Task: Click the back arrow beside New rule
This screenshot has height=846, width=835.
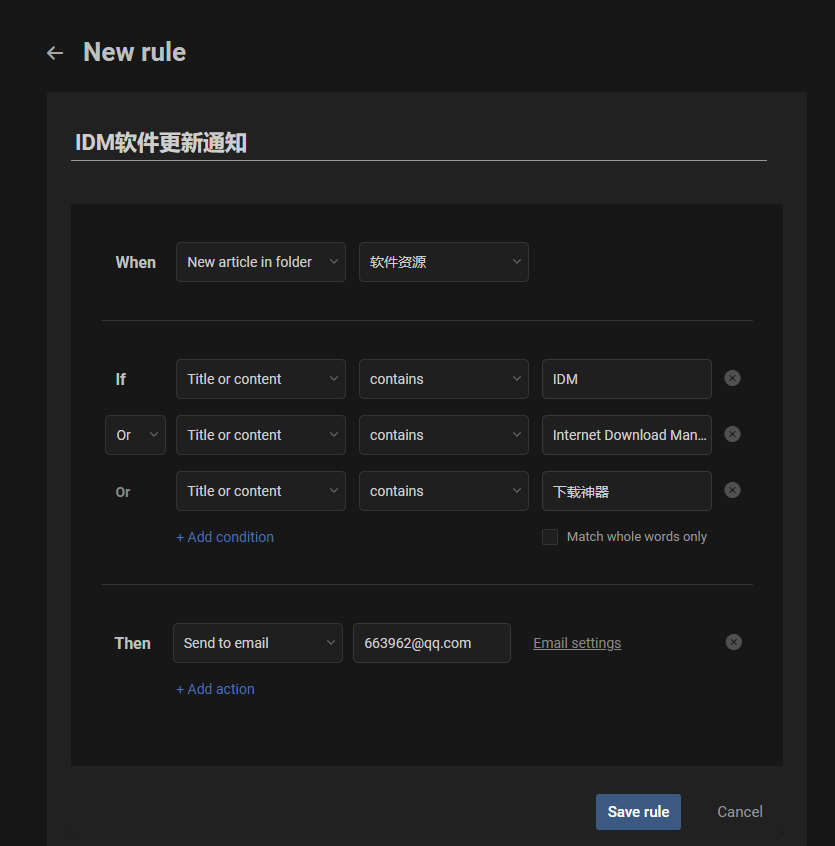Action: 55,53
